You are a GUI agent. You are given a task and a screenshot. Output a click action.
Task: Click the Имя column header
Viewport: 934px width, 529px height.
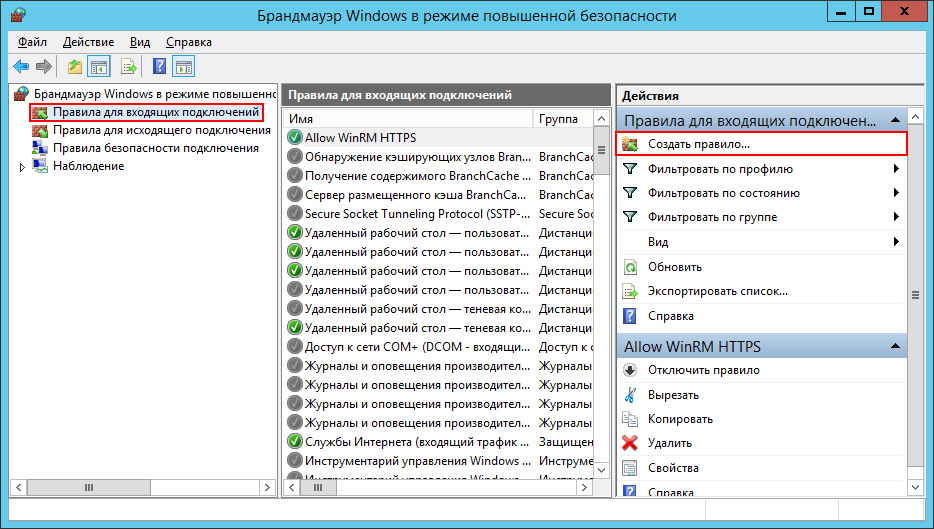(408, 119)
